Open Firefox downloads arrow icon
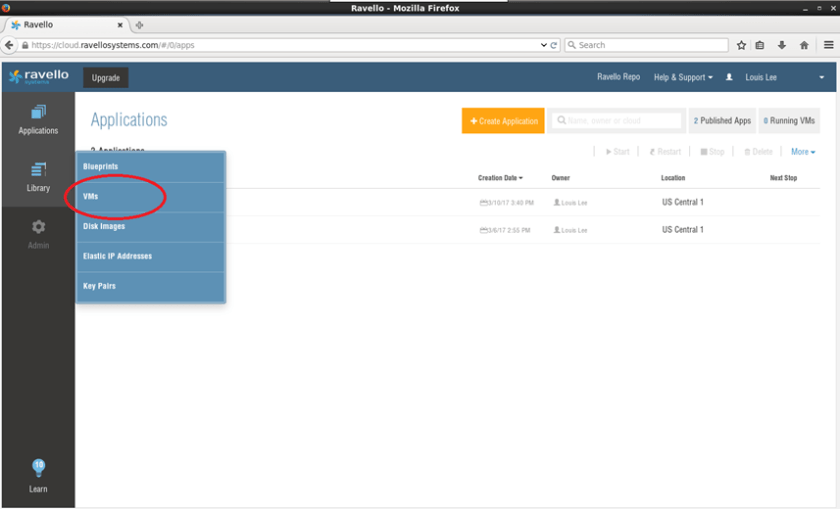 (x=782, y=45)
